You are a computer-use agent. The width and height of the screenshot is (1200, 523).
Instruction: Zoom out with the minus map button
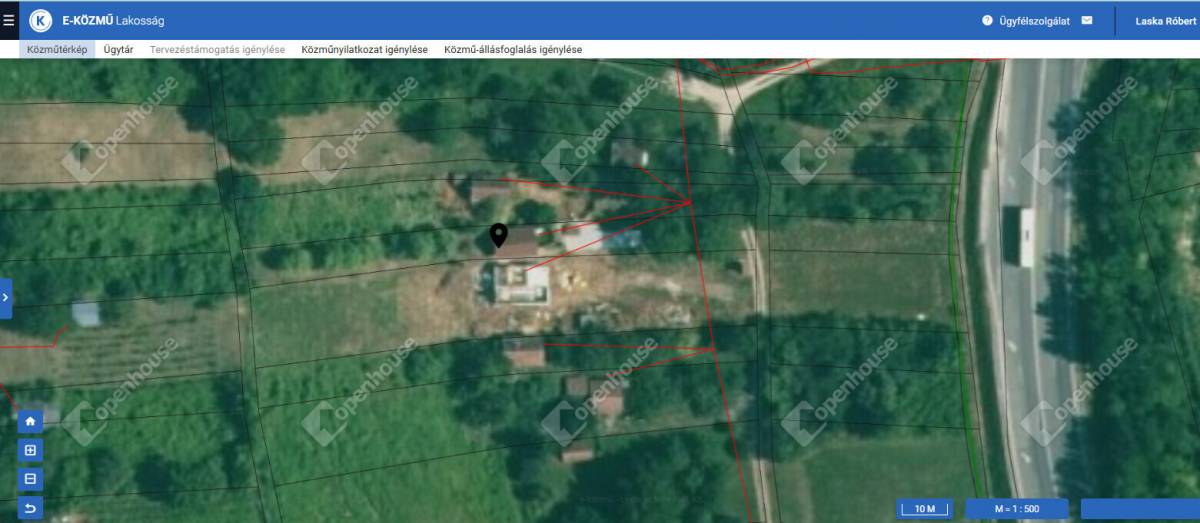31,479
